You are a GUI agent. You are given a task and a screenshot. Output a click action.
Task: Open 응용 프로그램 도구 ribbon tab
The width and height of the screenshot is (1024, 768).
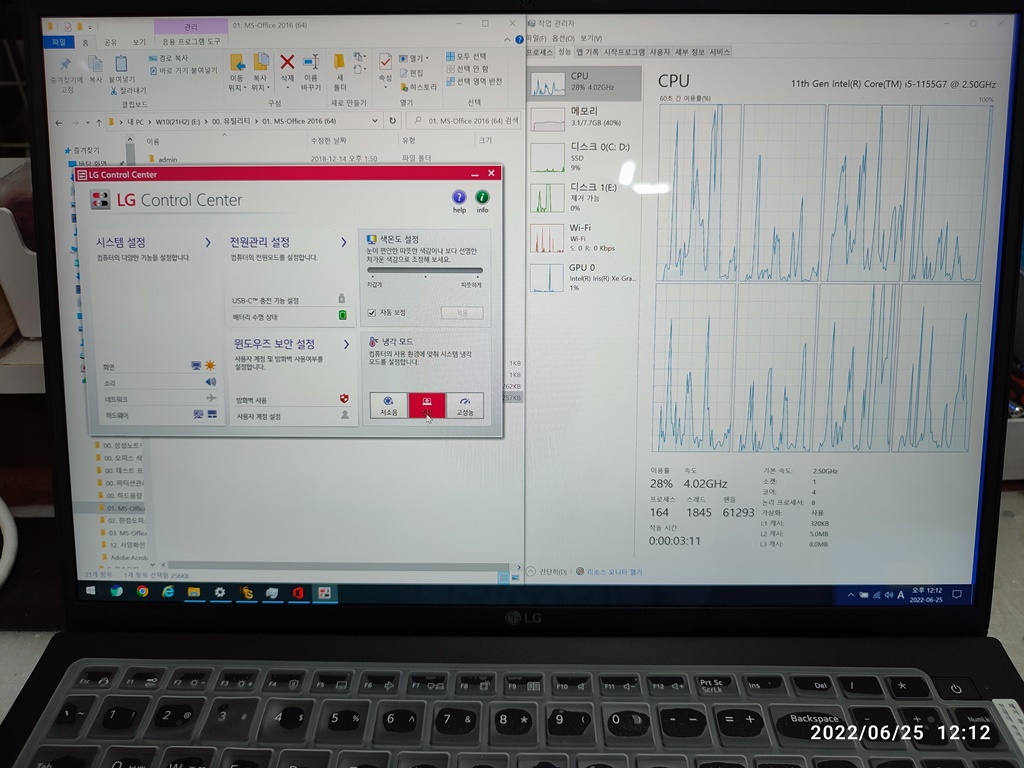coord(191,42)
